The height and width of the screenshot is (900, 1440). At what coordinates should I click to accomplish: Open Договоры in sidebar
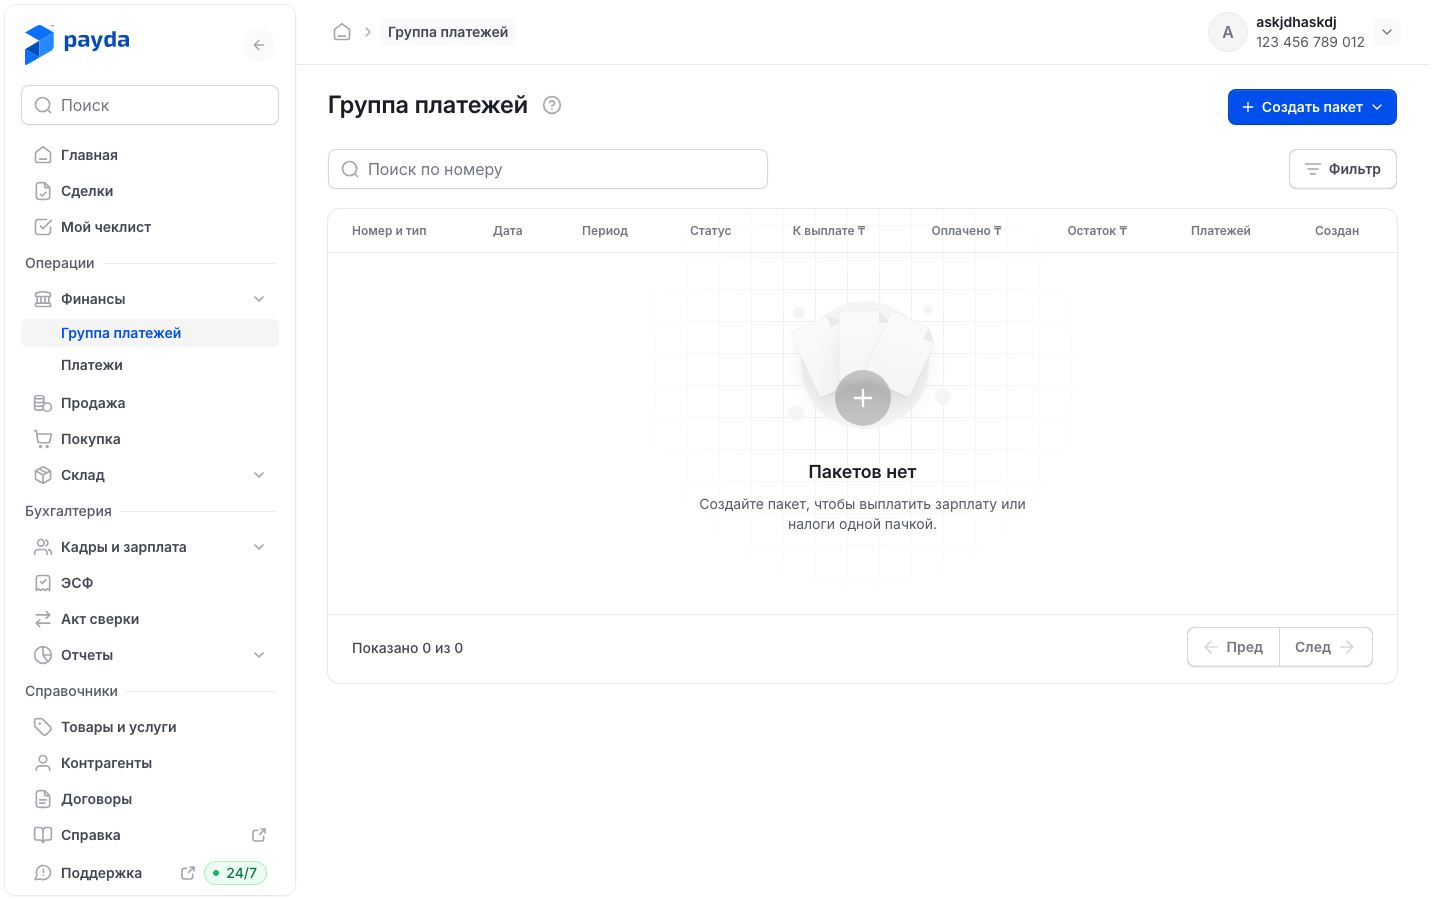pyautogui.click(x=150, y=799)
